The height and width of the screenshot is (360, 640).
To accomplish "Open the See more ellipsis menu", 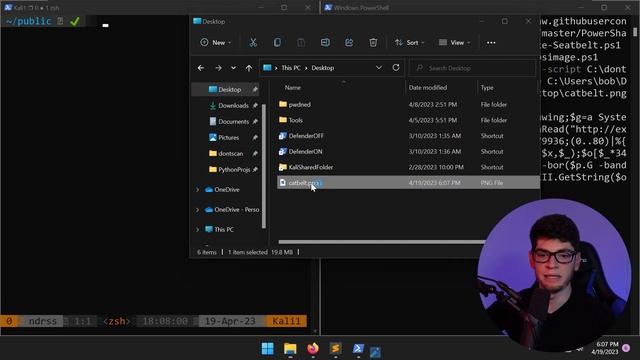I will (x=491, y=42).
